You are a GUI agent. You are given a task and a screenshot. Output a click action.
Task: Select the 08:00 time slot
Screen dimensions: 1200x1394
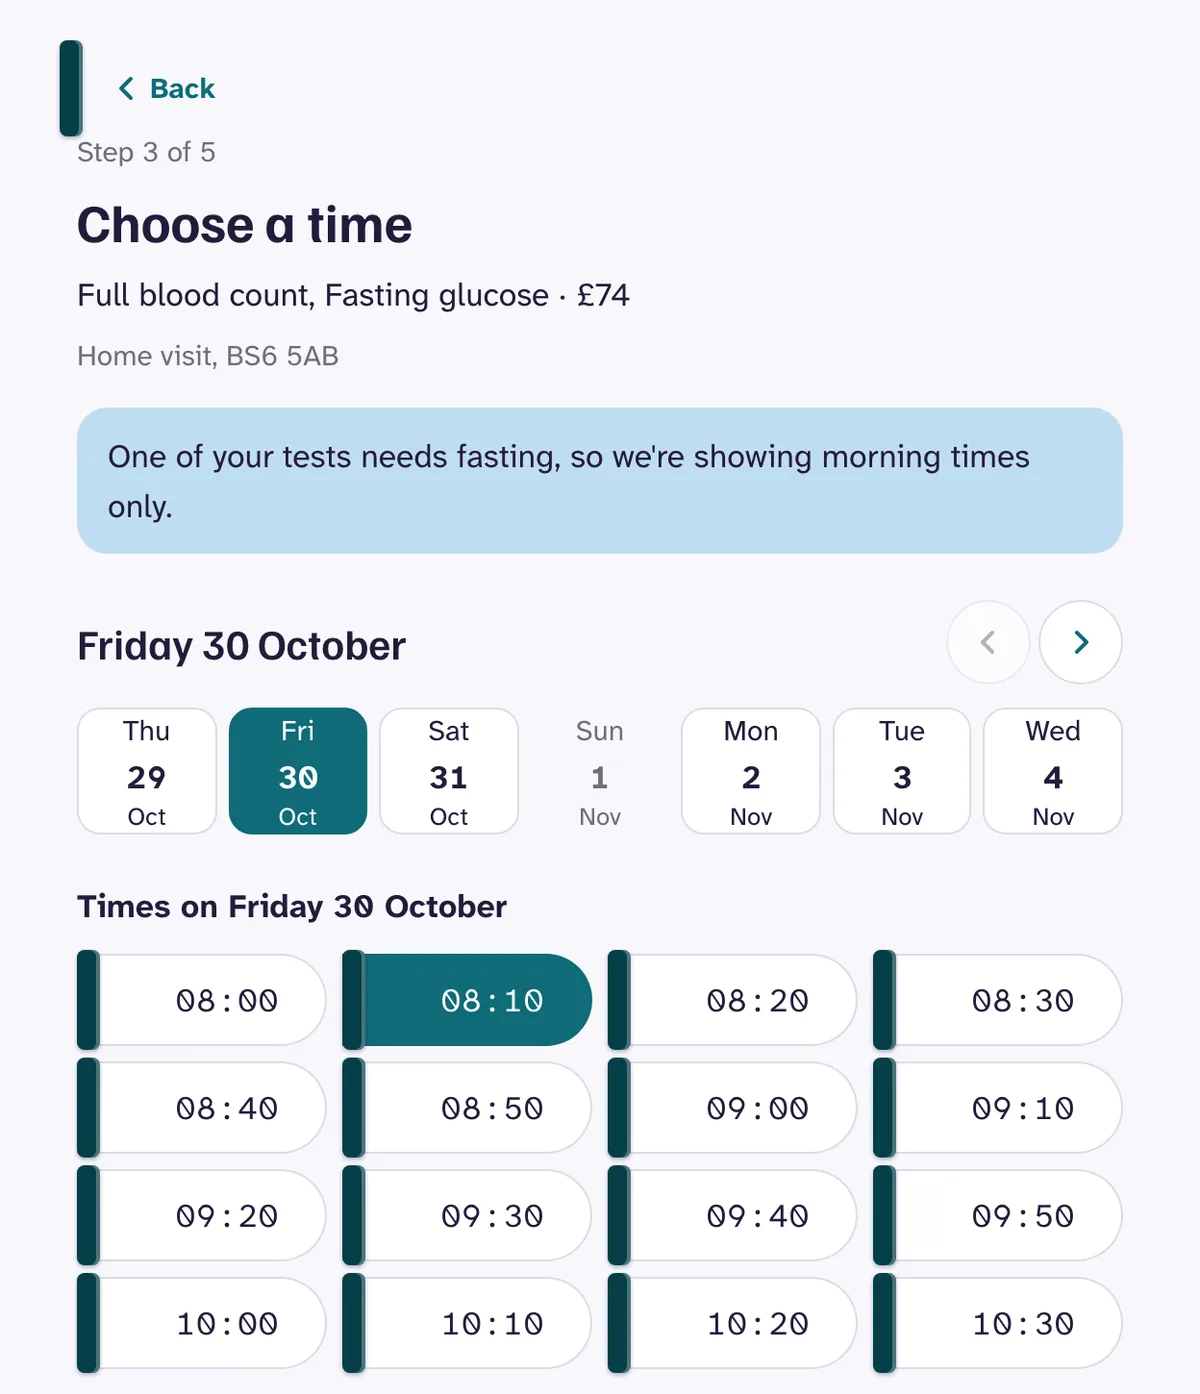coord(202,1000)
